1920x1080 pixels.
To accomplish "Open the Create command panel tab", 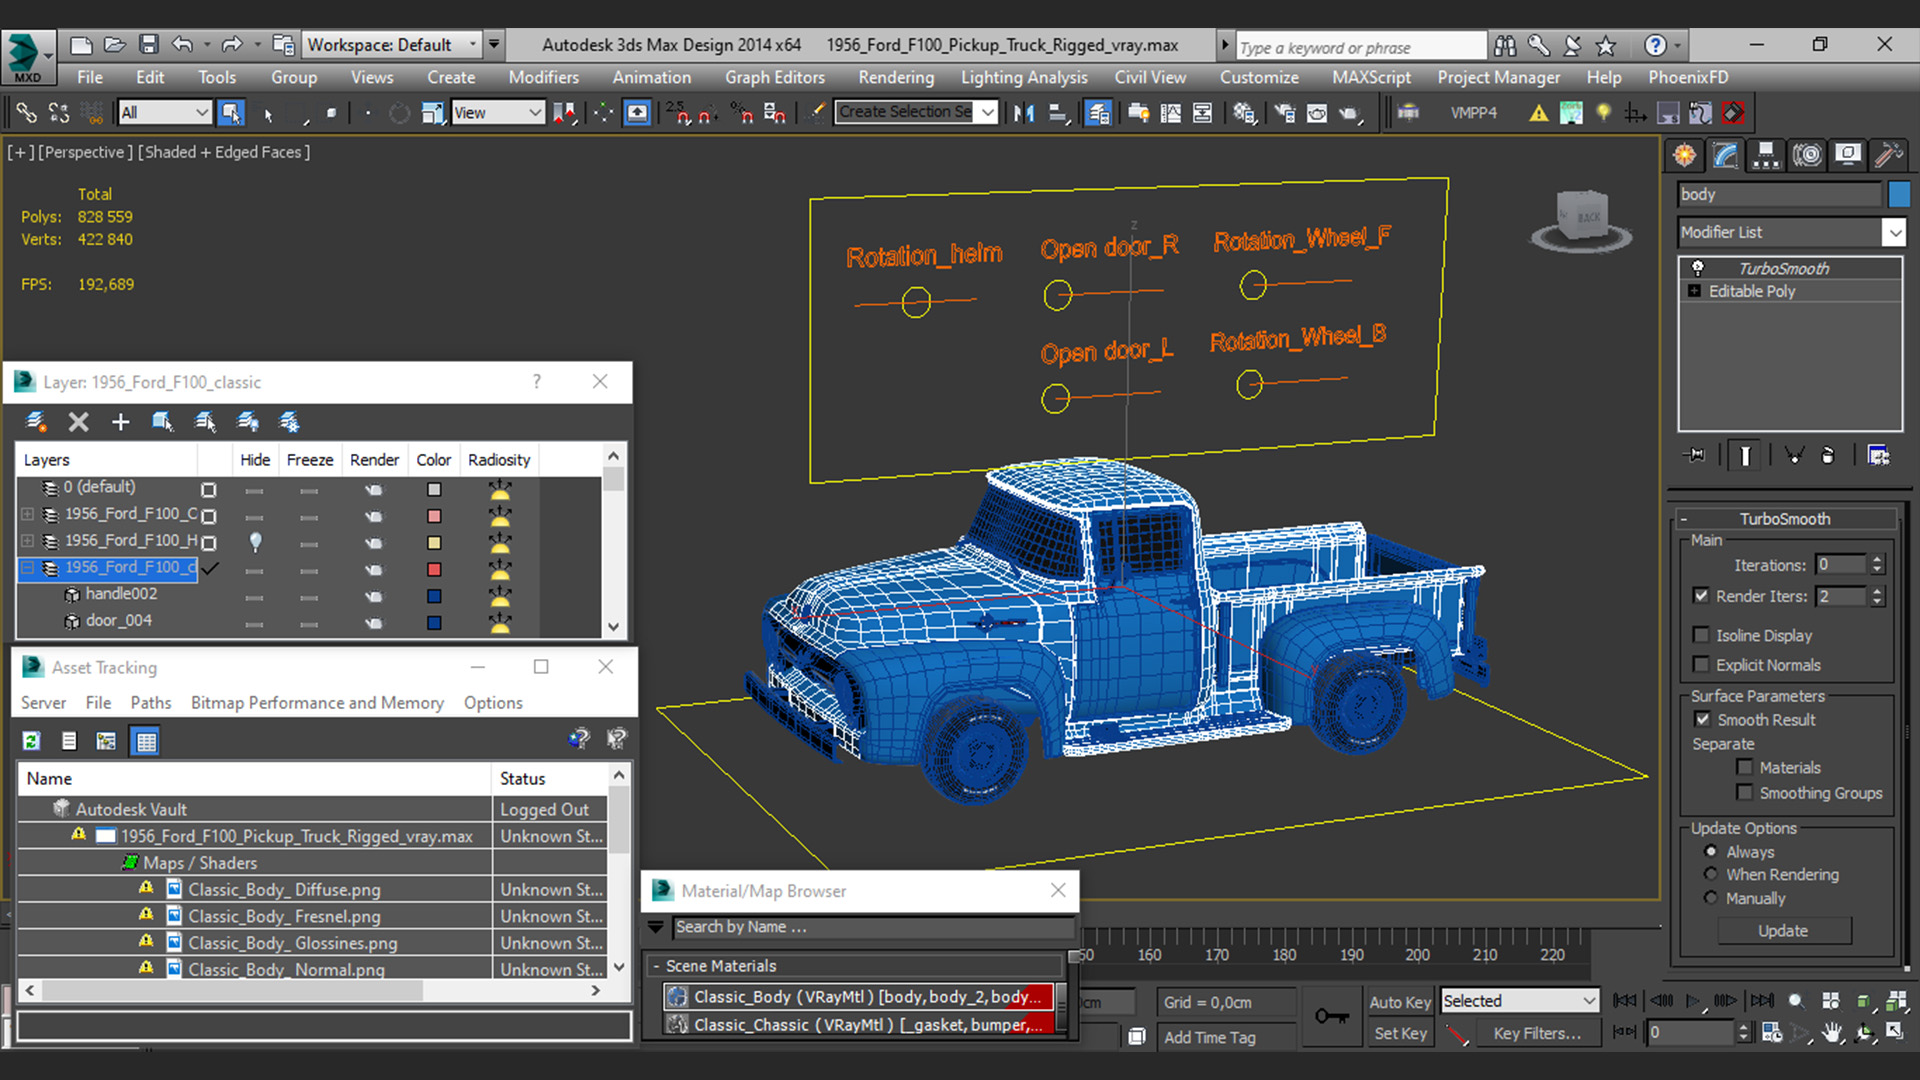I will click(1685, 155).
